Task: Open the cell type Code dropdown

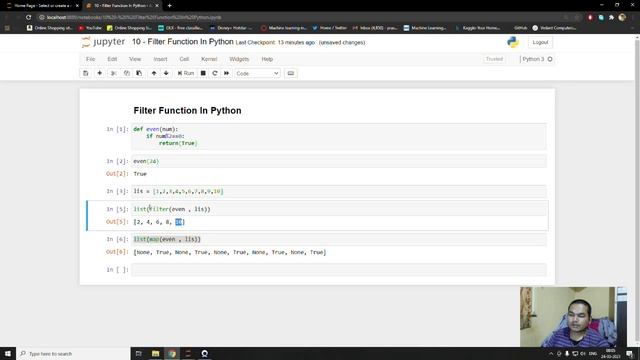Action: [257, 73]
